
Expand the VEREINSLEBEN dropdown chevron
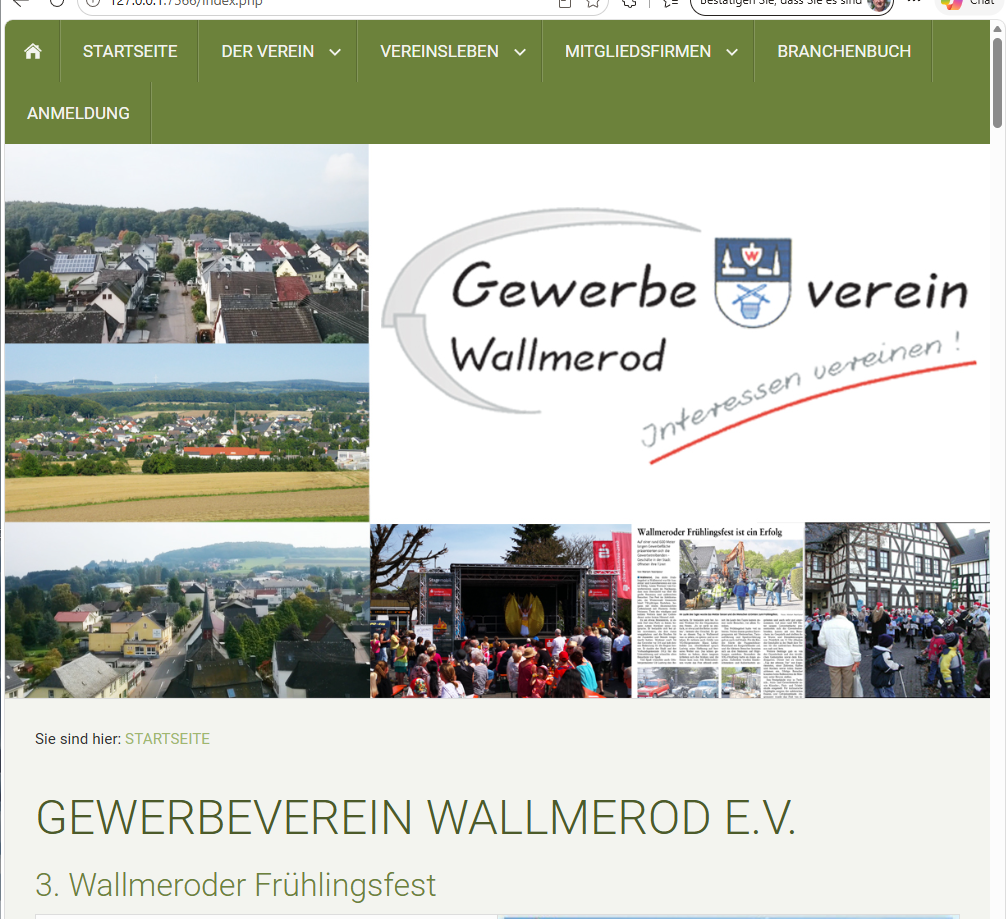(x=519, y=52)
